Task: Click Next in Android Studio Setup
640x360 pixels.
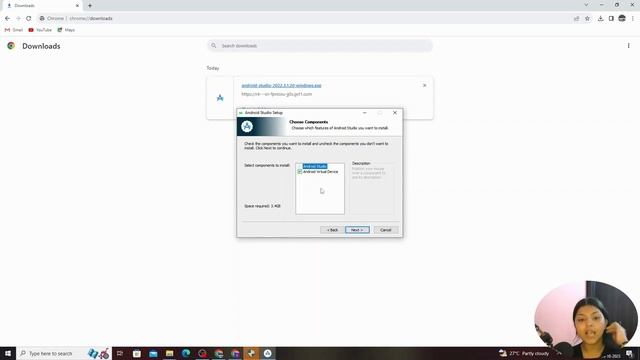Action: (357, 230)
